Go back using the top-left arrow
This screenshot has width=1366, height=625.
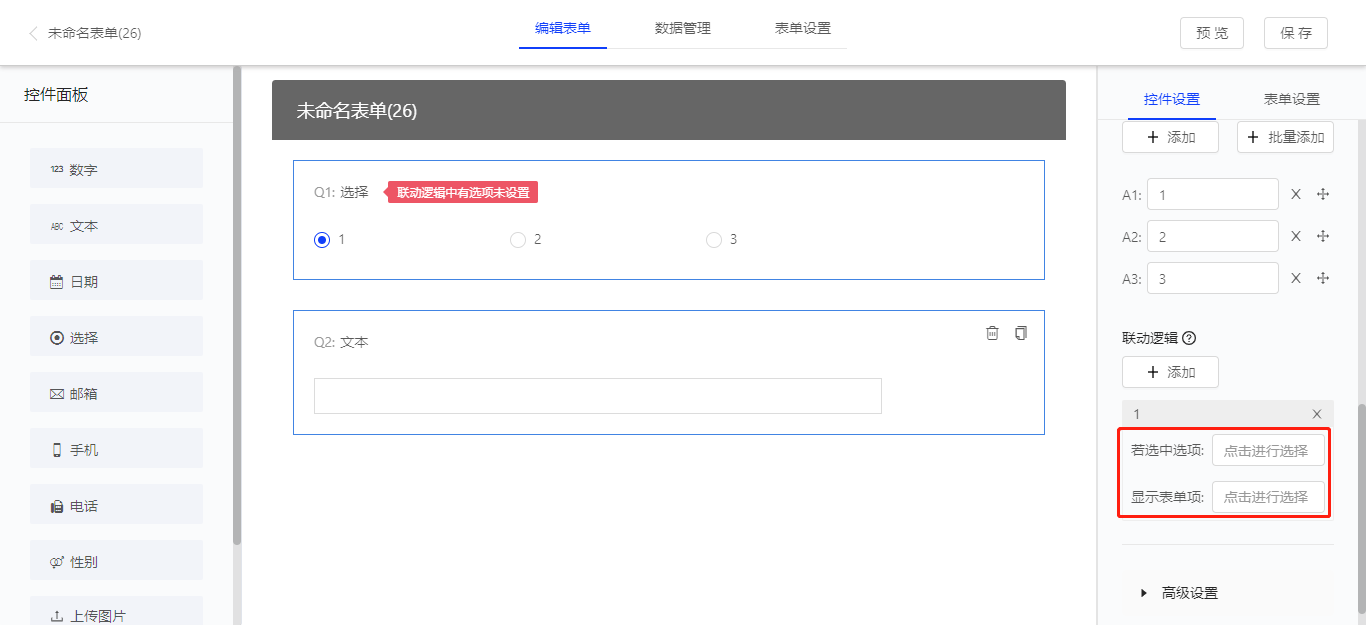(33, 33)
